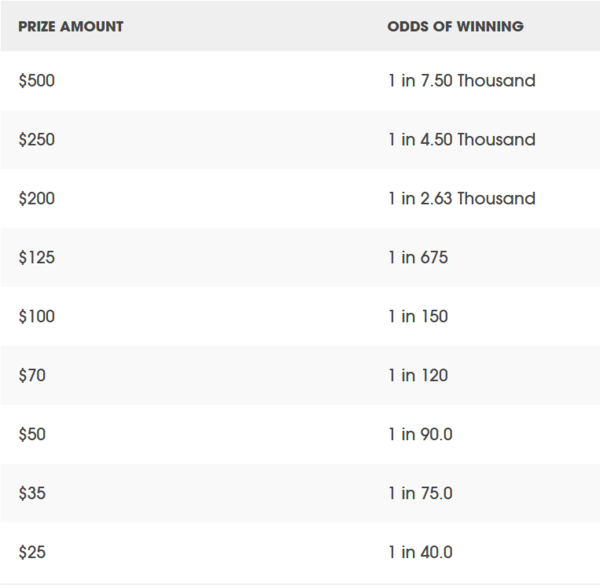Image resolution: width=600 pixels, height=588 pixels.
Task: Click the 1 in 90.0 odds value
Action: click(421, 435)
